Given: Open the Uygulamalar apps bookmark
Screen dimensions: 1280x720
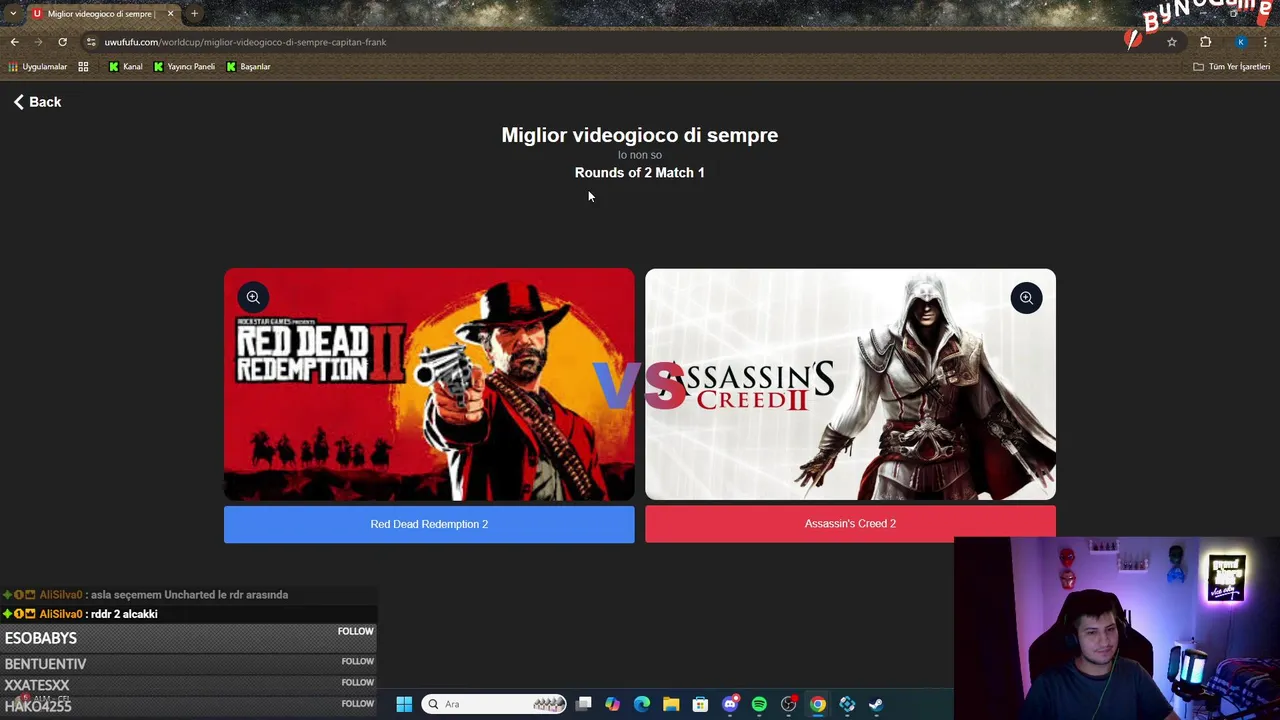Looking at the screenshot, I should tap(37, 67).
